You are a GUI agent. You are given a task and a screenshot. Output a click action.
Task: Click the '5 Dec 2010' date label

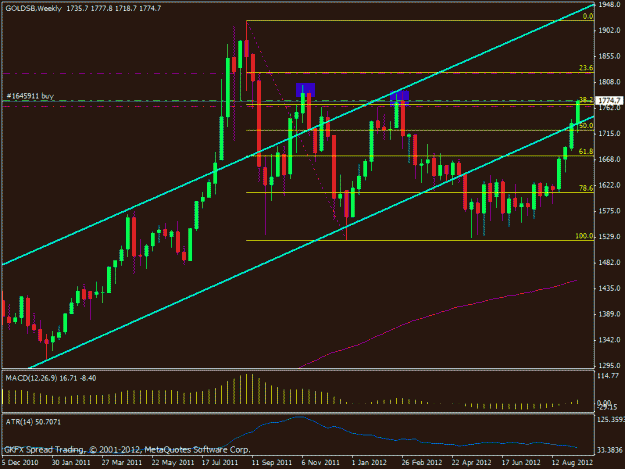(x=20, y=463)
